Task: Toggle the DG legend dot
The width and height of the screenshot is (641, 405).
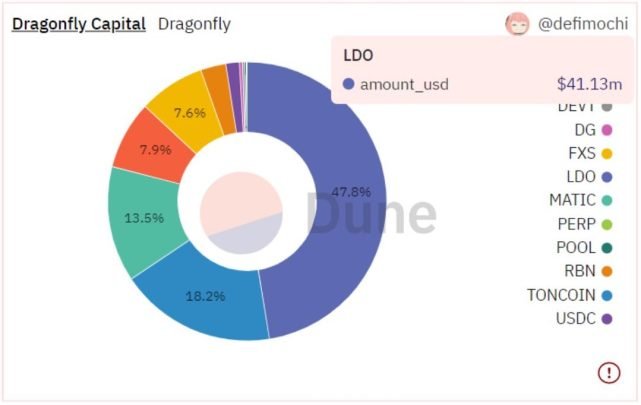Action: 607,130
